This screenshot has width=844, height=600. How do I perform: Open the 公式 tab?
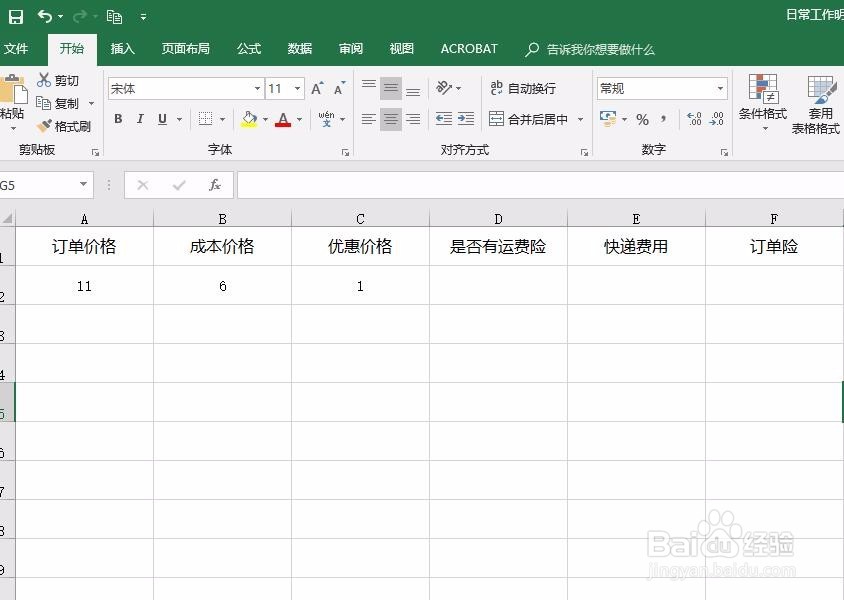[x=249, y=49]
